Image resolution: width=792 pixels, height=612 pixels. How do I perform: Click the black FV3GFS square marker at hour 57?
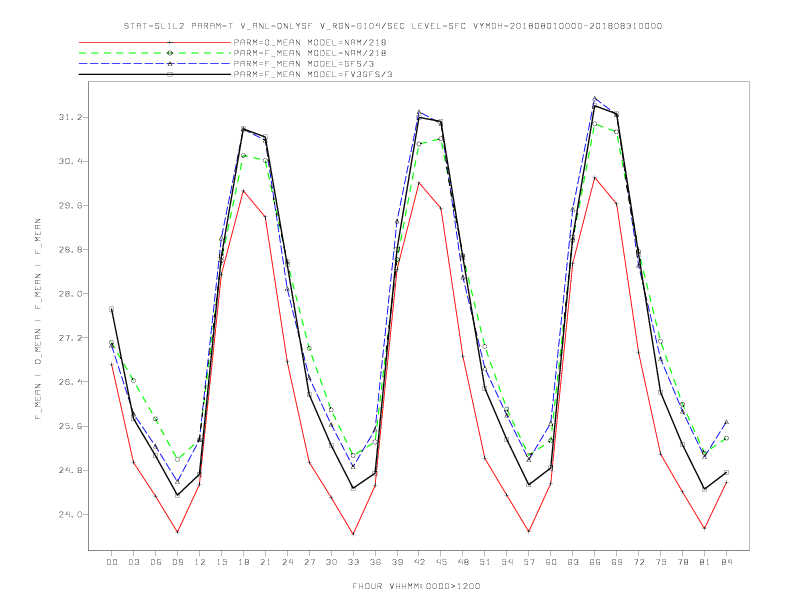click(x=529, y=485)
